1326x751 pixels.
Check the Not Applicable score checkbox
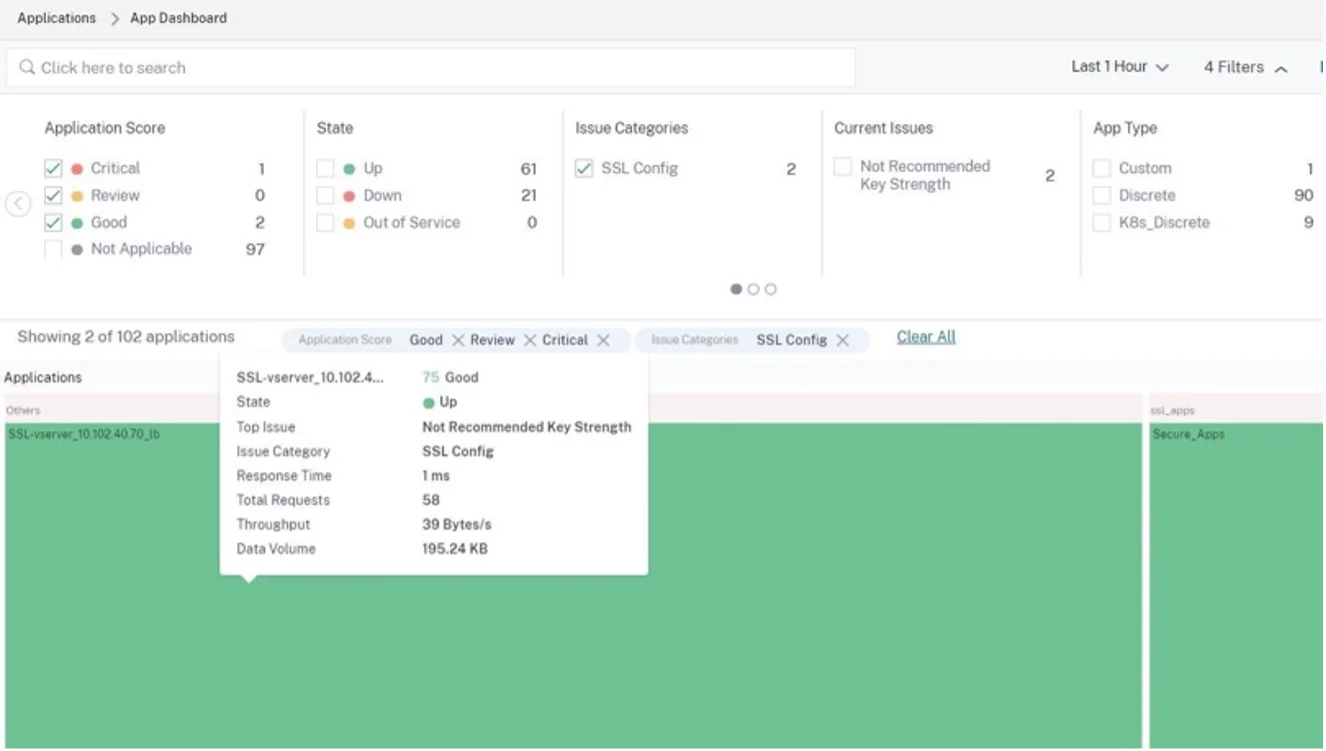point(53,249)
